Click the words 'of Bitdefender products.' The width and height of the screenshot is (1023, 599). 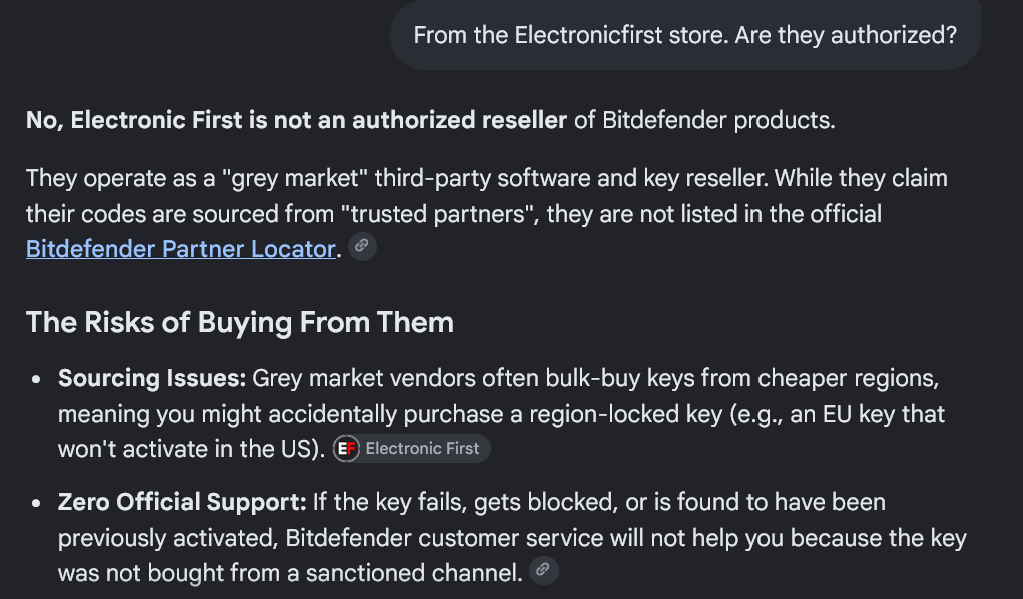pyautogui.click(x=705, y=120)
